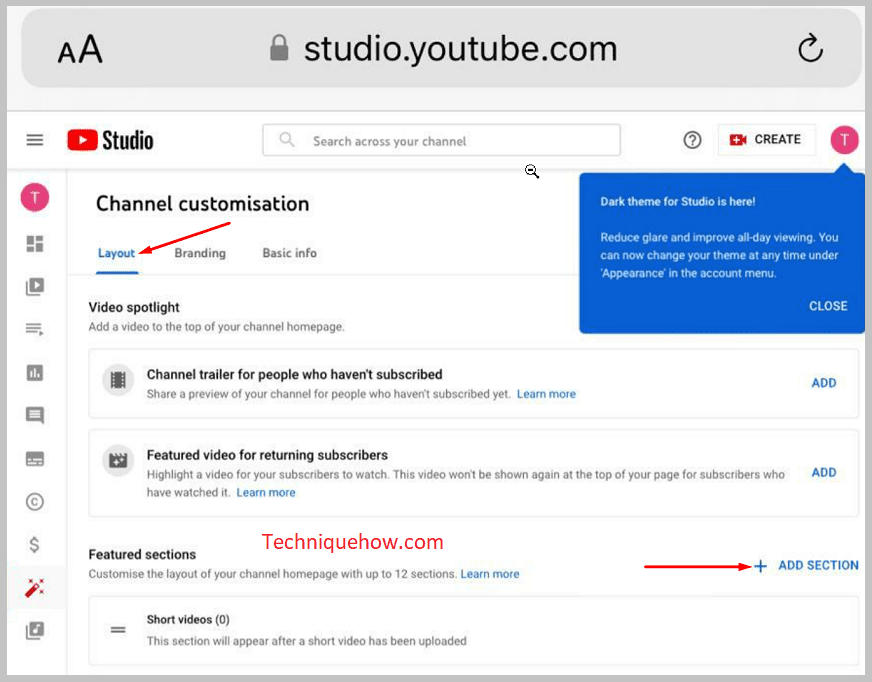
Task: Open Monetization dollar sign icon
Action: pyautogui.click(x=34, y=544)
